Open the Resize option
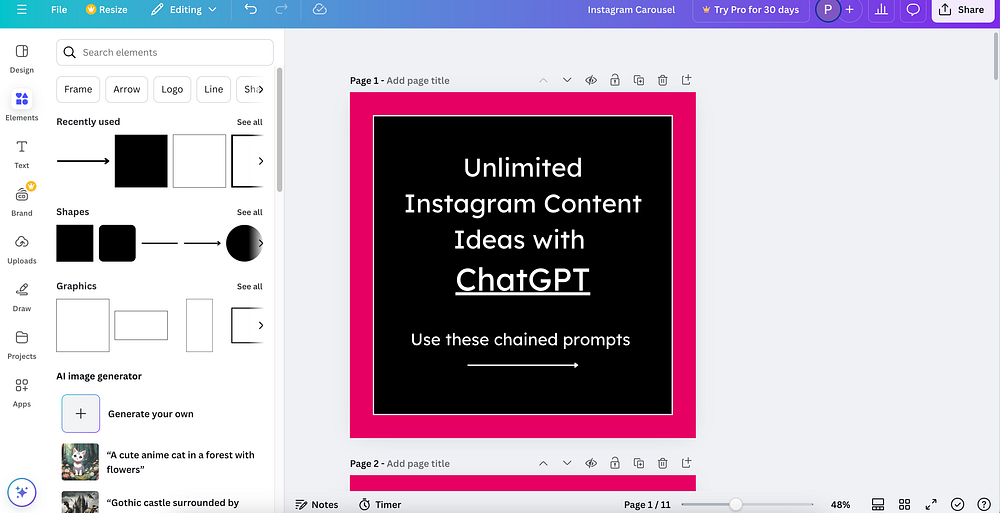Screen dimensions: 1000x513 click(x=107, y=10)
